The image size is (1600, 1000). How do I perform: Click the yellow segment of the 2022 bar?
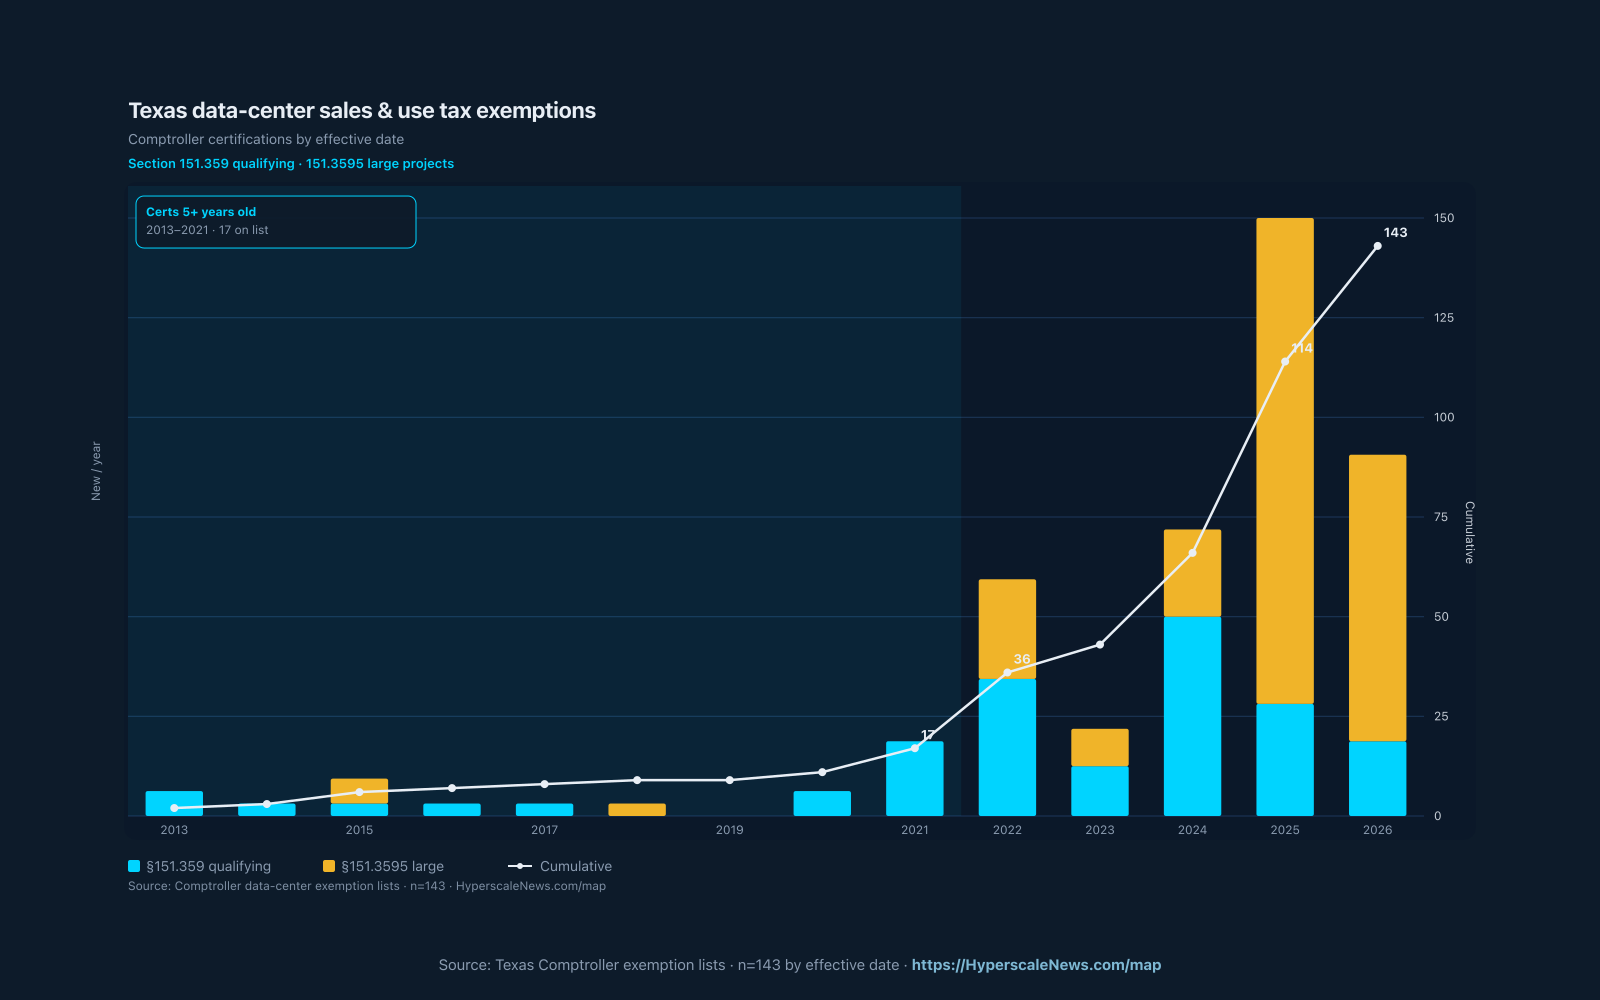click(x=1007, y=629)
